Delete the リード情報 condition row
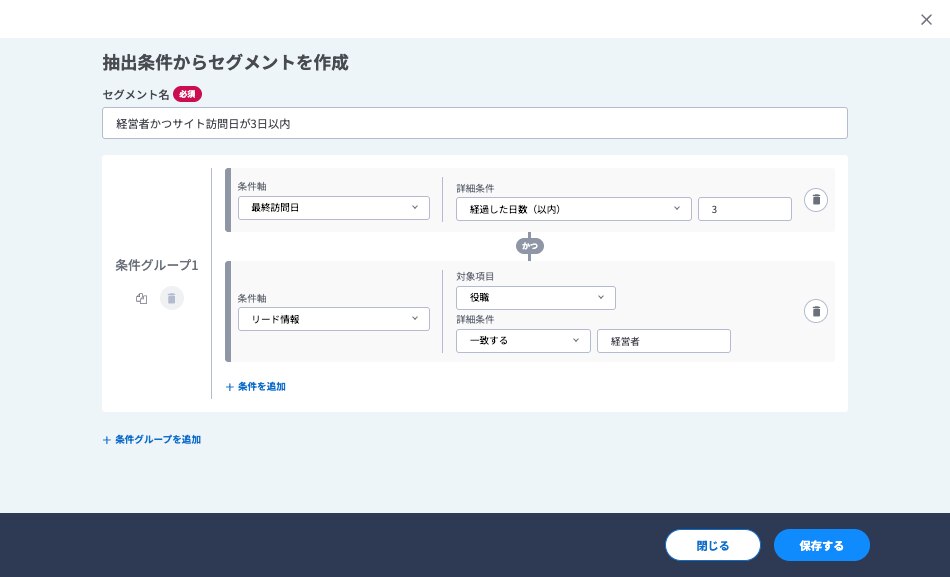 816,311
